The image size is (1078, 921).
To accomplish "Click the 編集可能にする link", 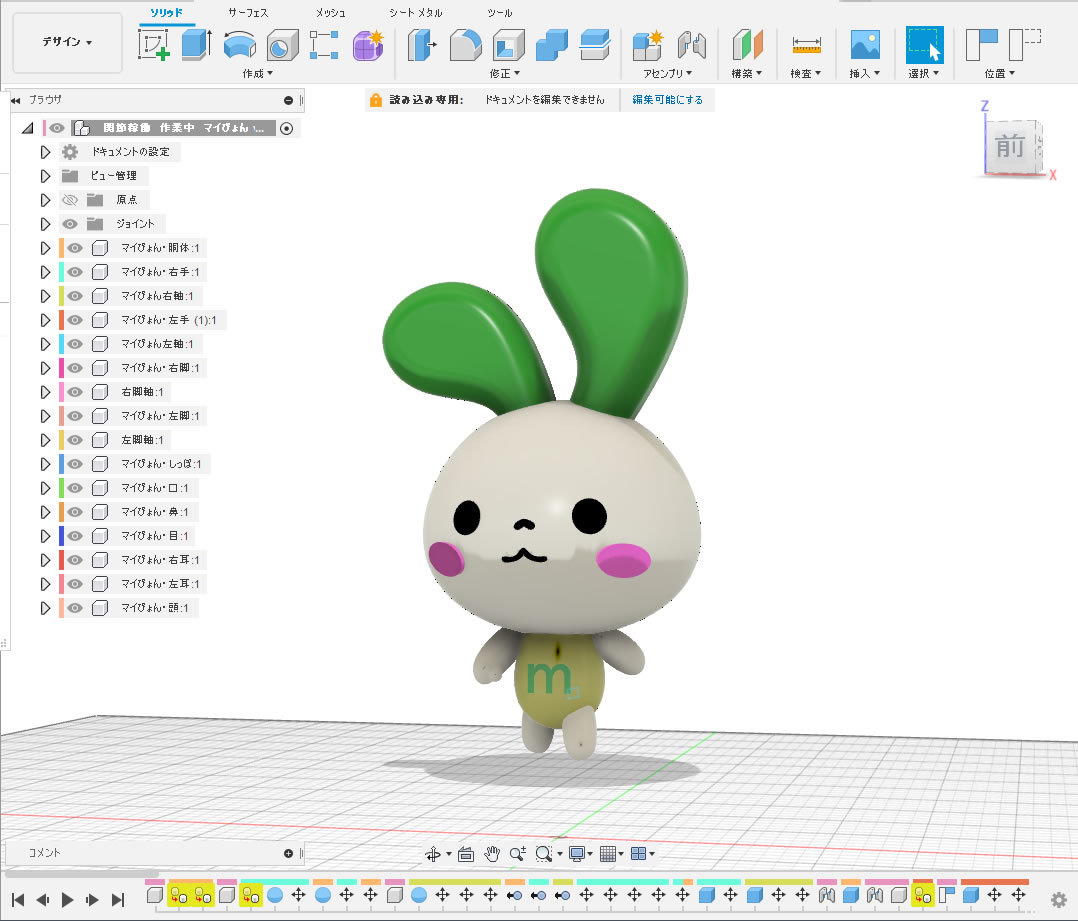I will pyautogui.click(x=667, y=100).
